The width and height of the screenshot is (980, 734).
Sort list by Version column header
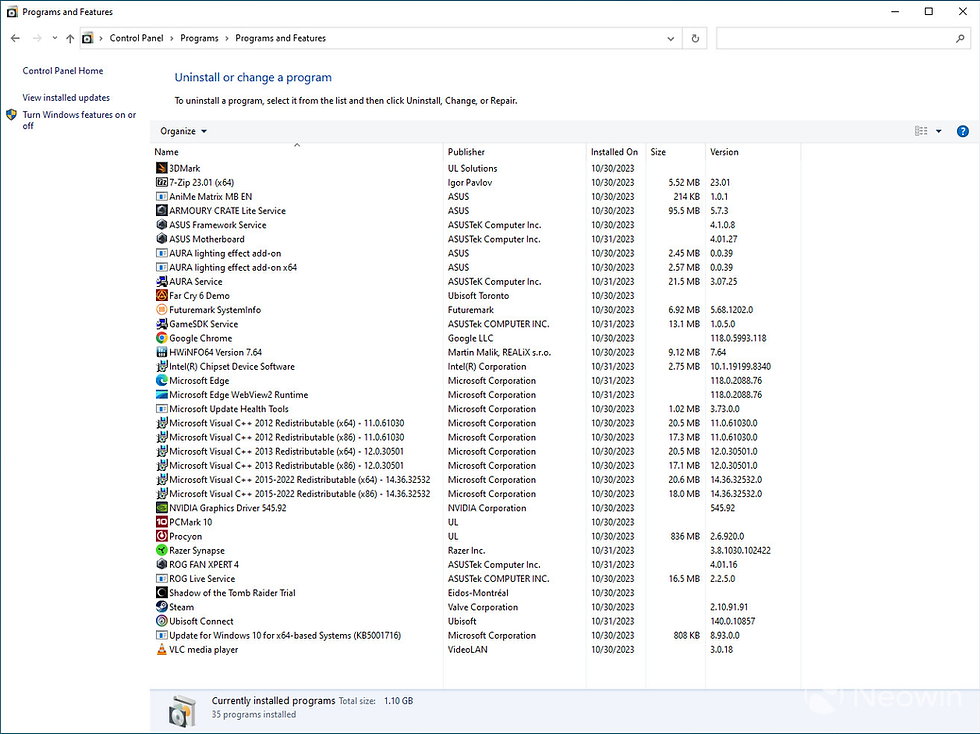(724, 152)
